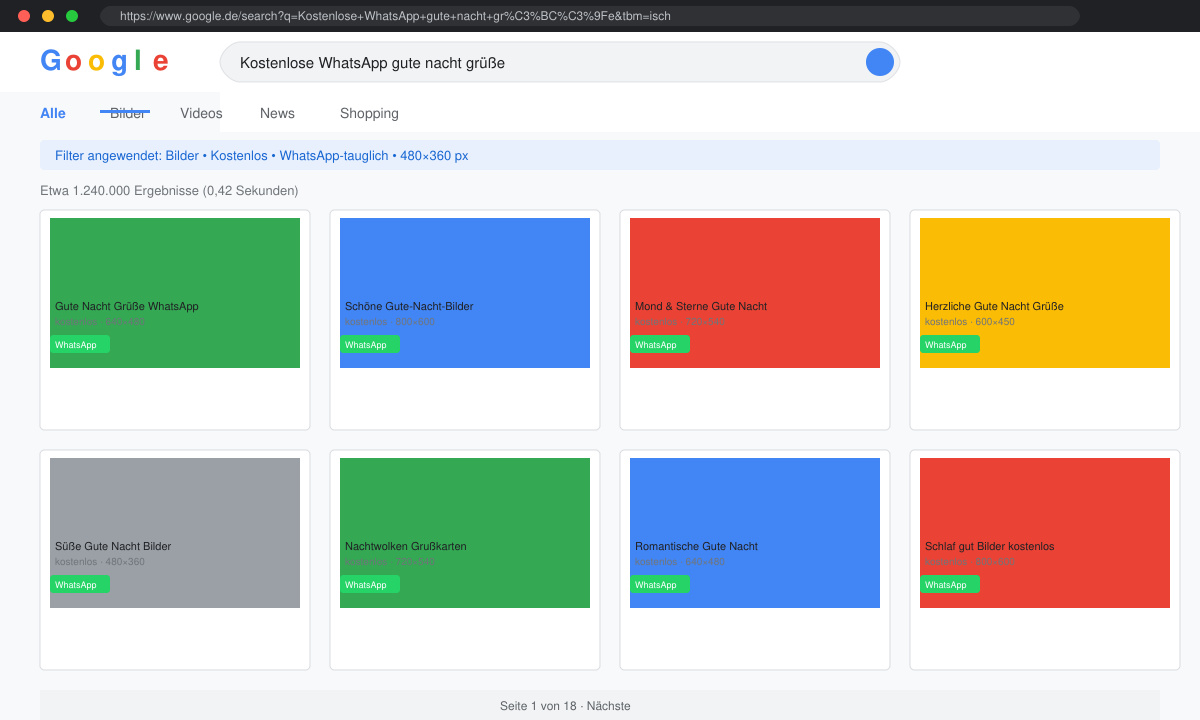The image size is (1200, 720).
Task: Click the WhatsApp badge on 'Schlaf gut Bilder kostenlos'
Action: [x=950, y=584]
